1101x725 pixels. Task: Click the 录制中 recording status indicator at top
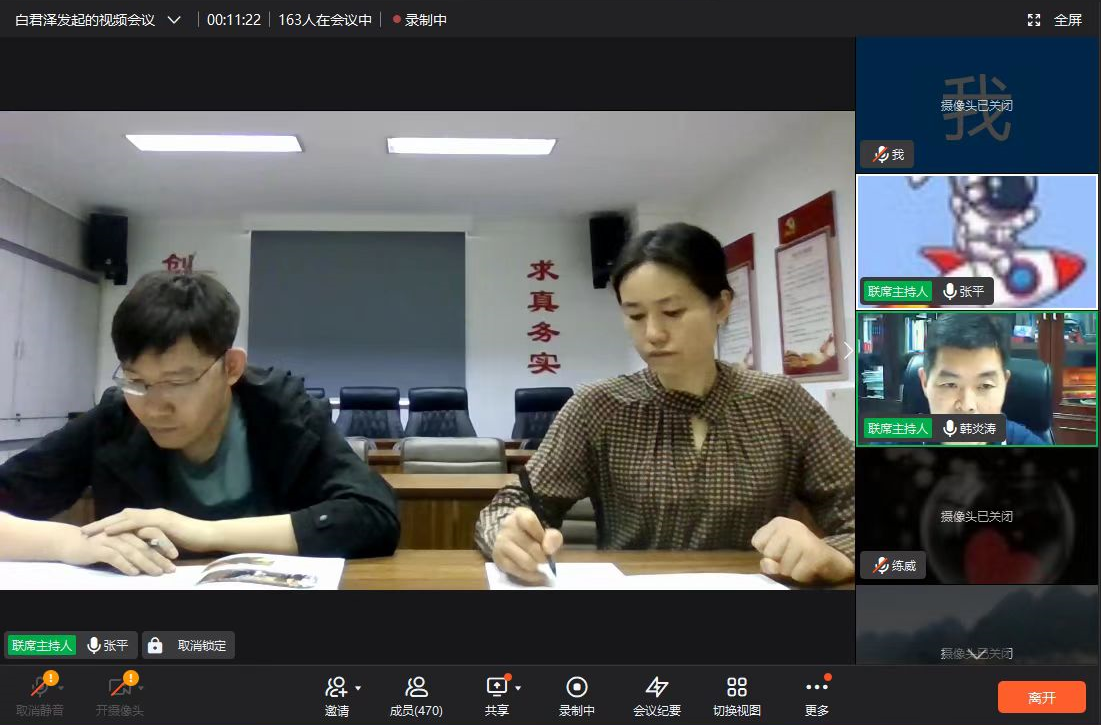point(420,20)
